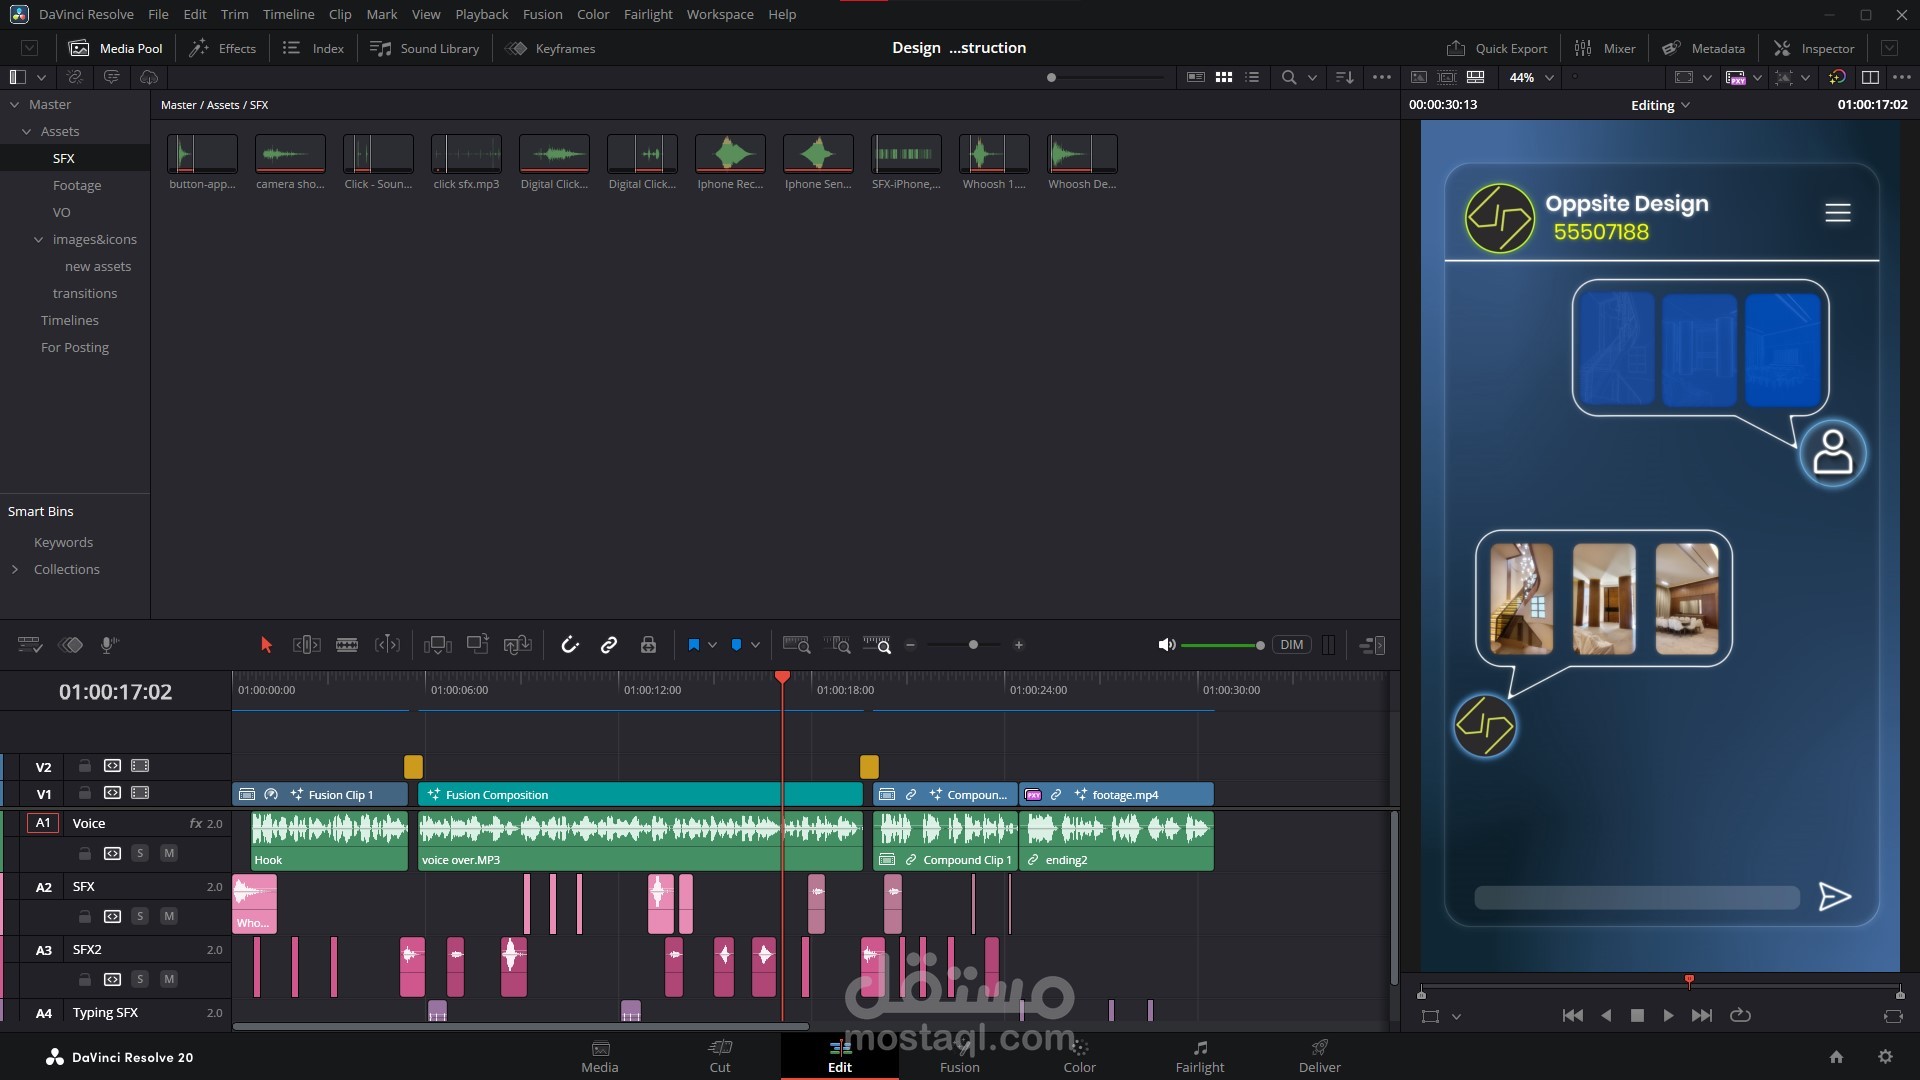Switch to the Color page tab
The width and height of the screenshot is (1920, 1080).
pos(1079,1055)
